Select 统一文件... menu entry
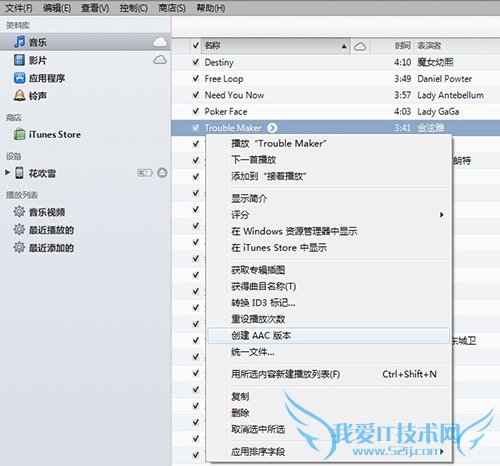Screen dimensions: 500x466 tap(329, 352)
